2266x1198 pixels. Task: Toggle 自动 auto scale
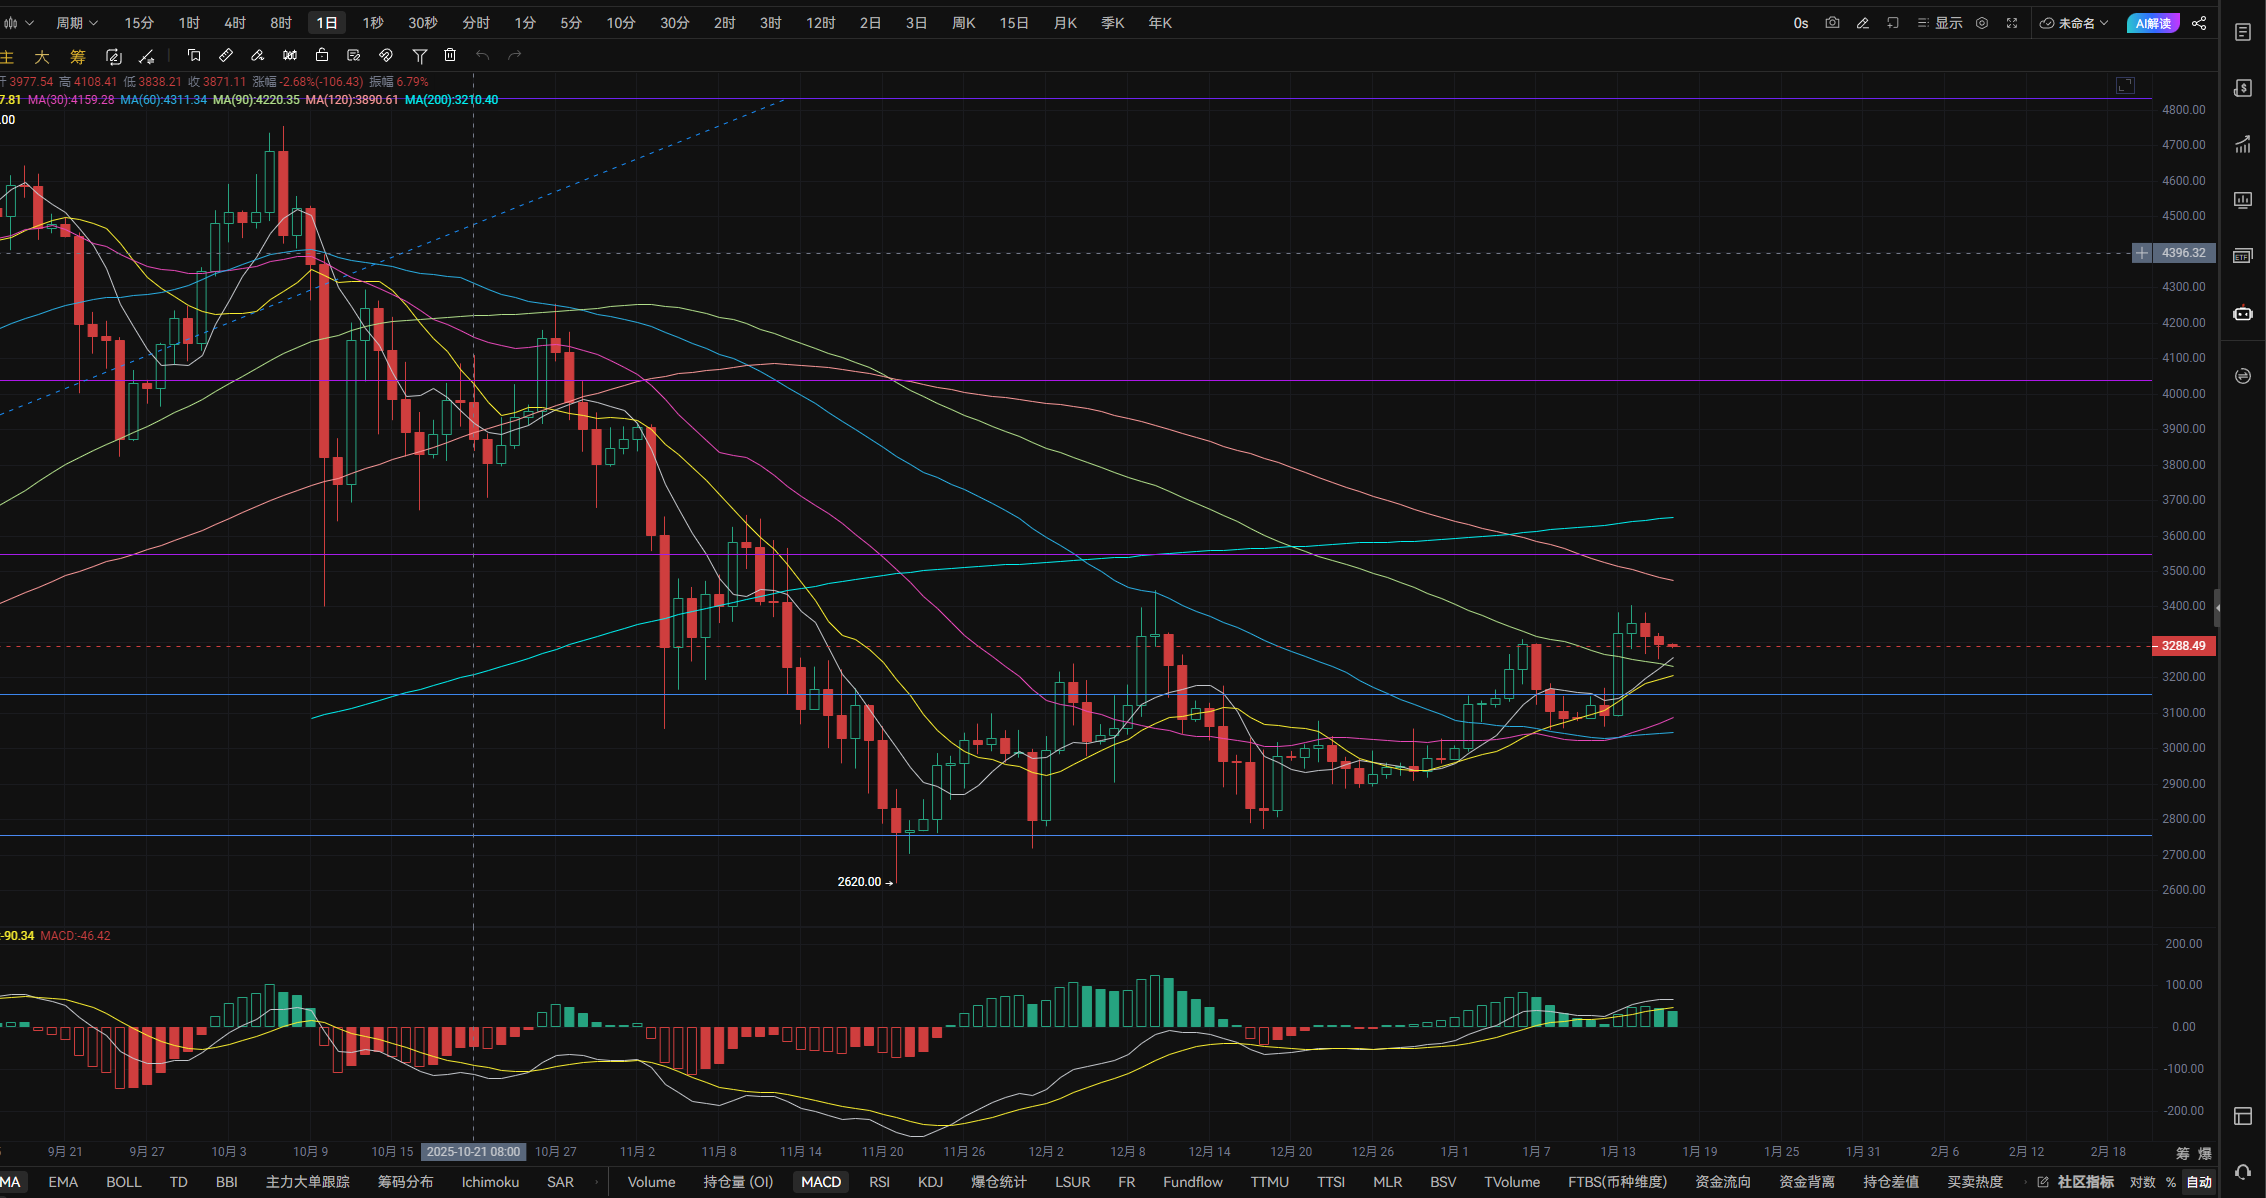[x=2199, y=1182]
